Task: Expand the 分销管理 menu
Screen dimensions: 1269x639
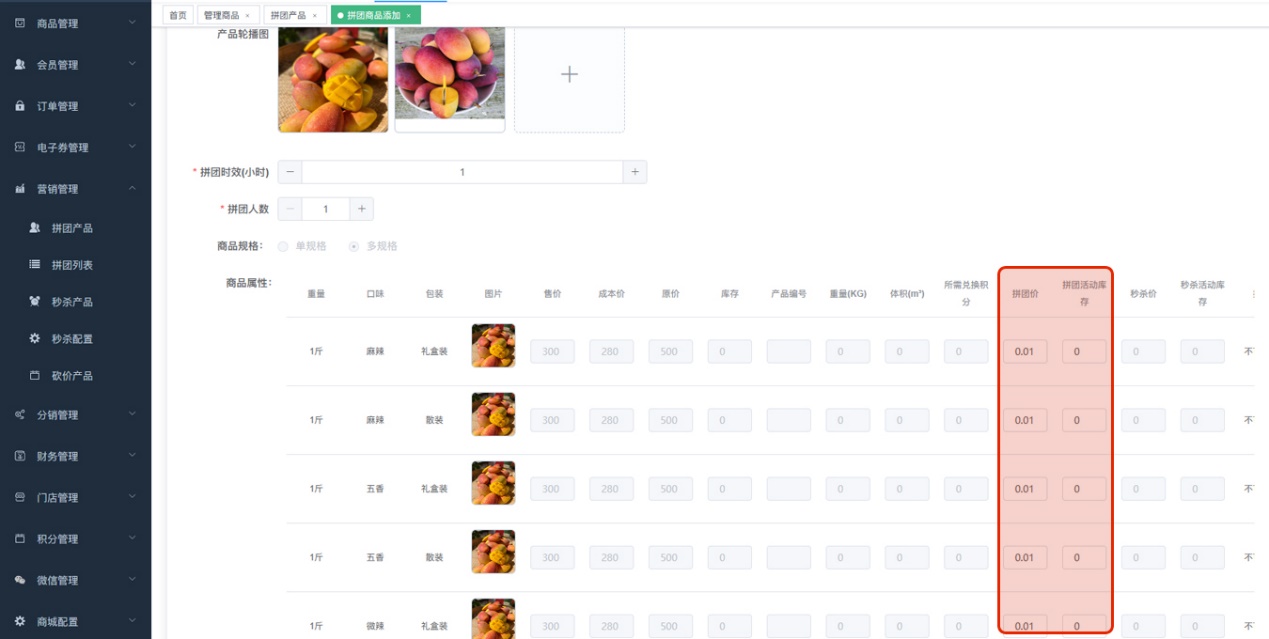Action: [x=133, y=414]
